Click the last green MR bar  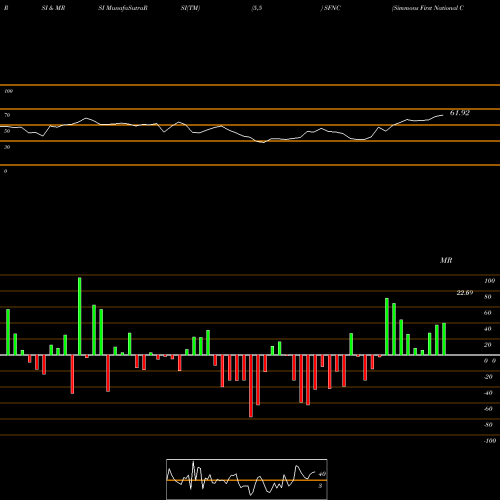(x=444, y=339)
